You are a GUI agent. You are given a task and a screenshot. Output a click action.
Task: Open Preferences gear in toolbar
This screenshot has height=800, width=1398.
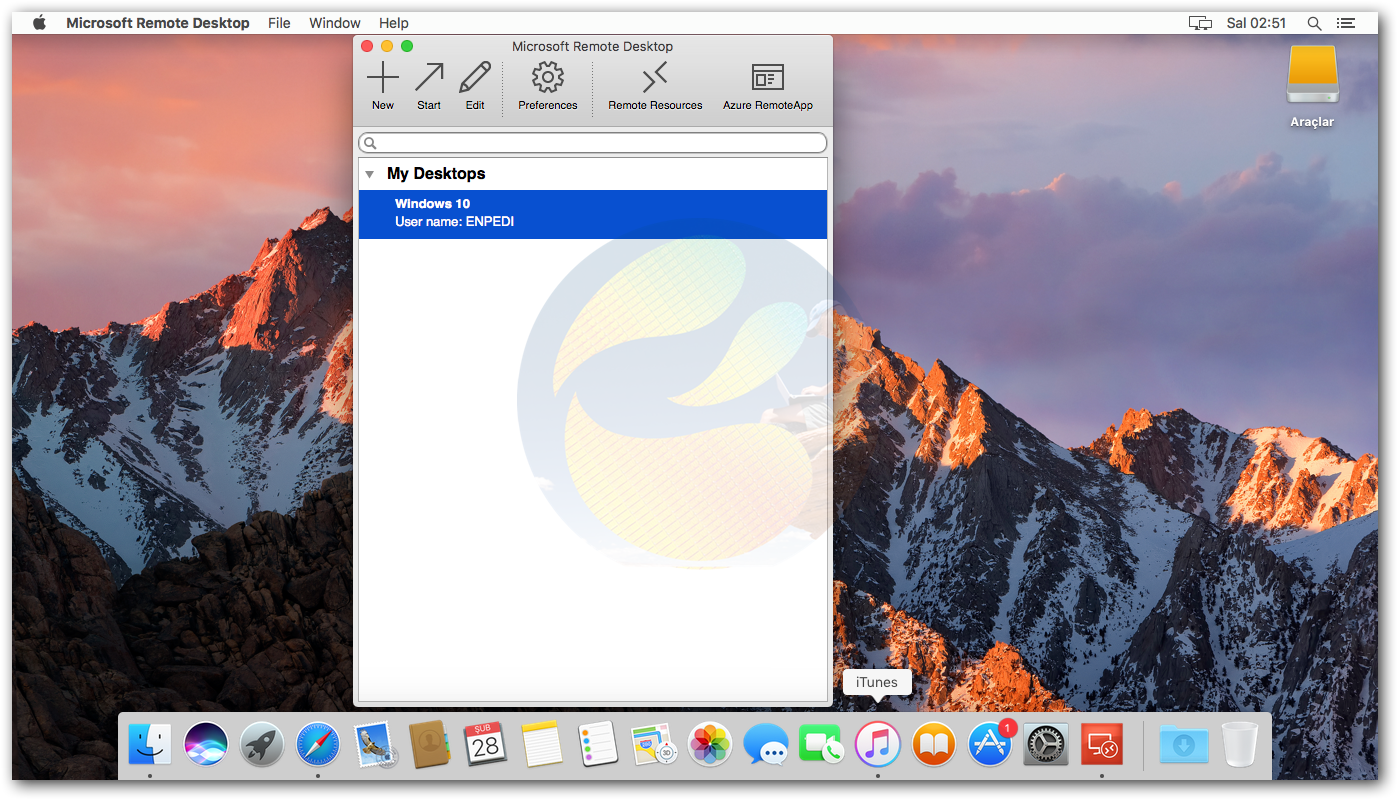(x=548, y=85)
